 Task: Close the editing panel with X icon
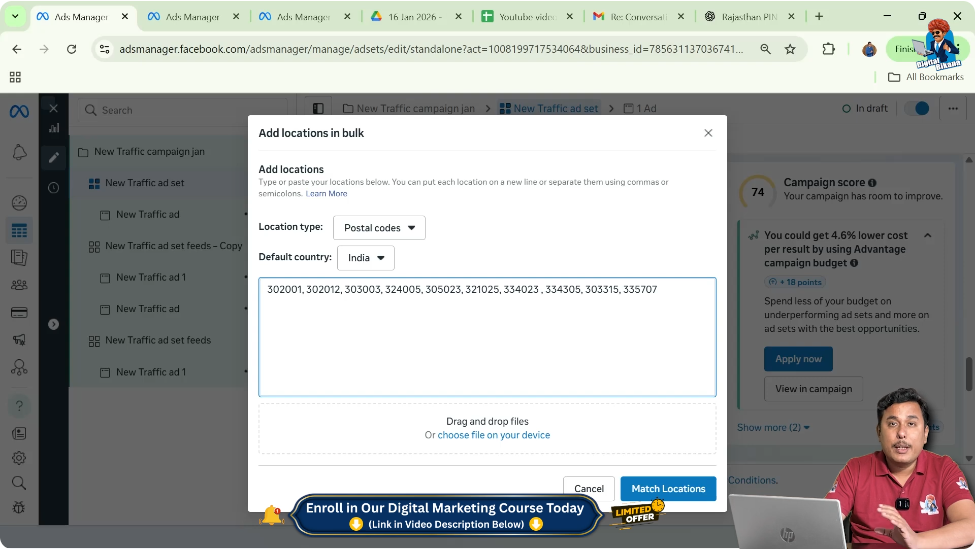(54, 108)
